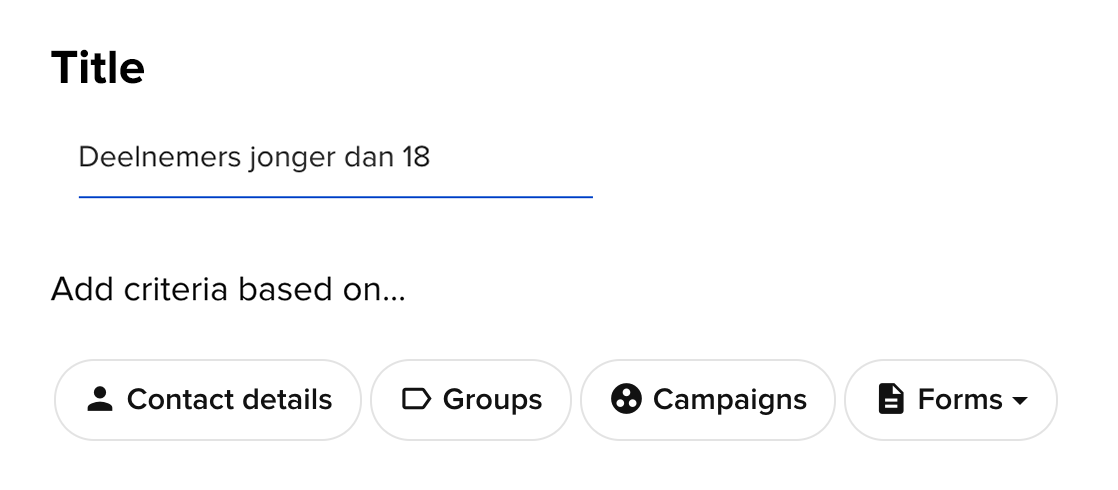Click the blue underline of Title field
The height and width of the screenshot is (490, 1118).
(335, 197)
